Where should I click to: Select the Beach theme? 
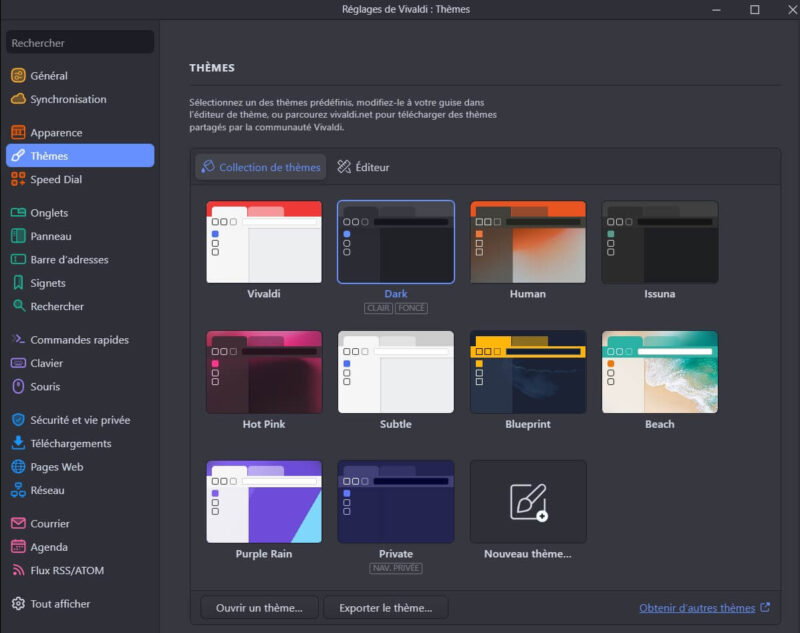point(660,371)
